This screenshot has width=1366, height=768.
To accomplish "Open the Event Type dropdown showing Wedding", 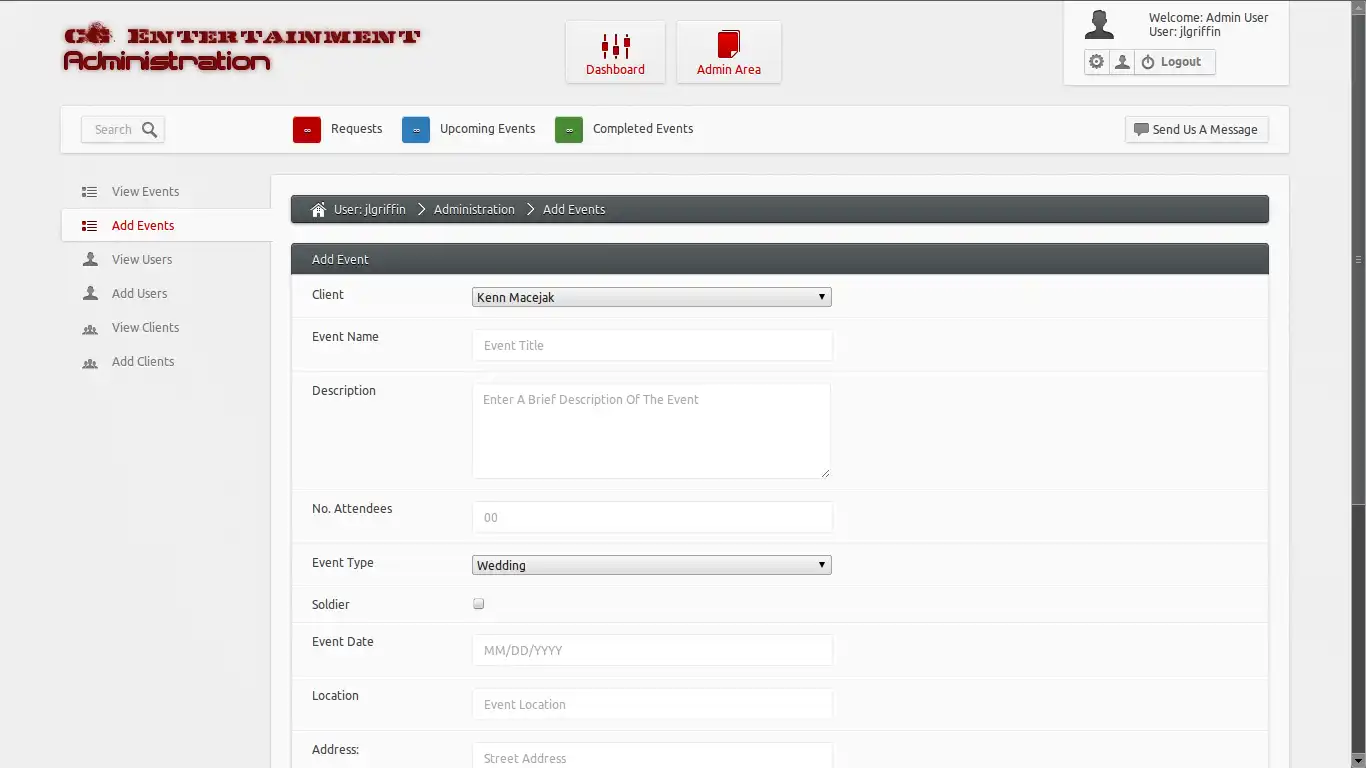I will pos(651,565).
